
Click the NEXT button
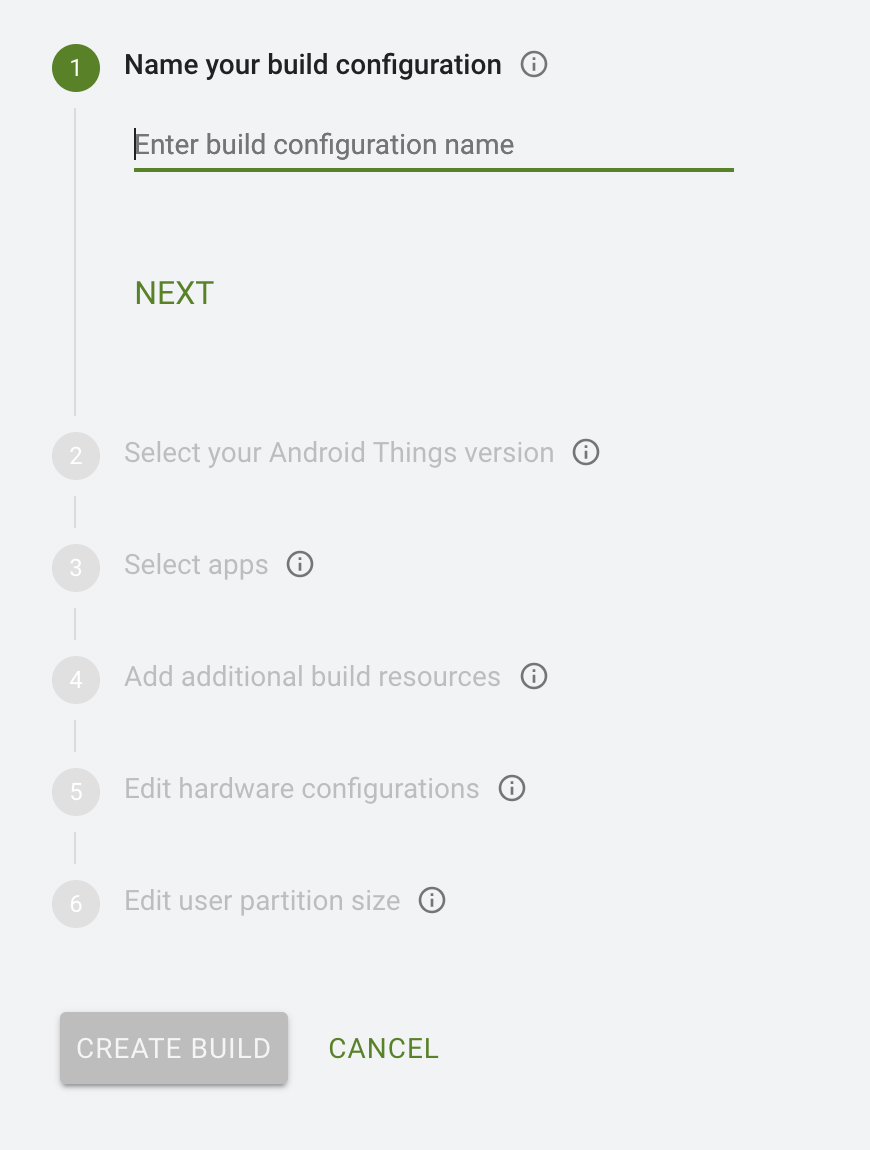(175, 293)
